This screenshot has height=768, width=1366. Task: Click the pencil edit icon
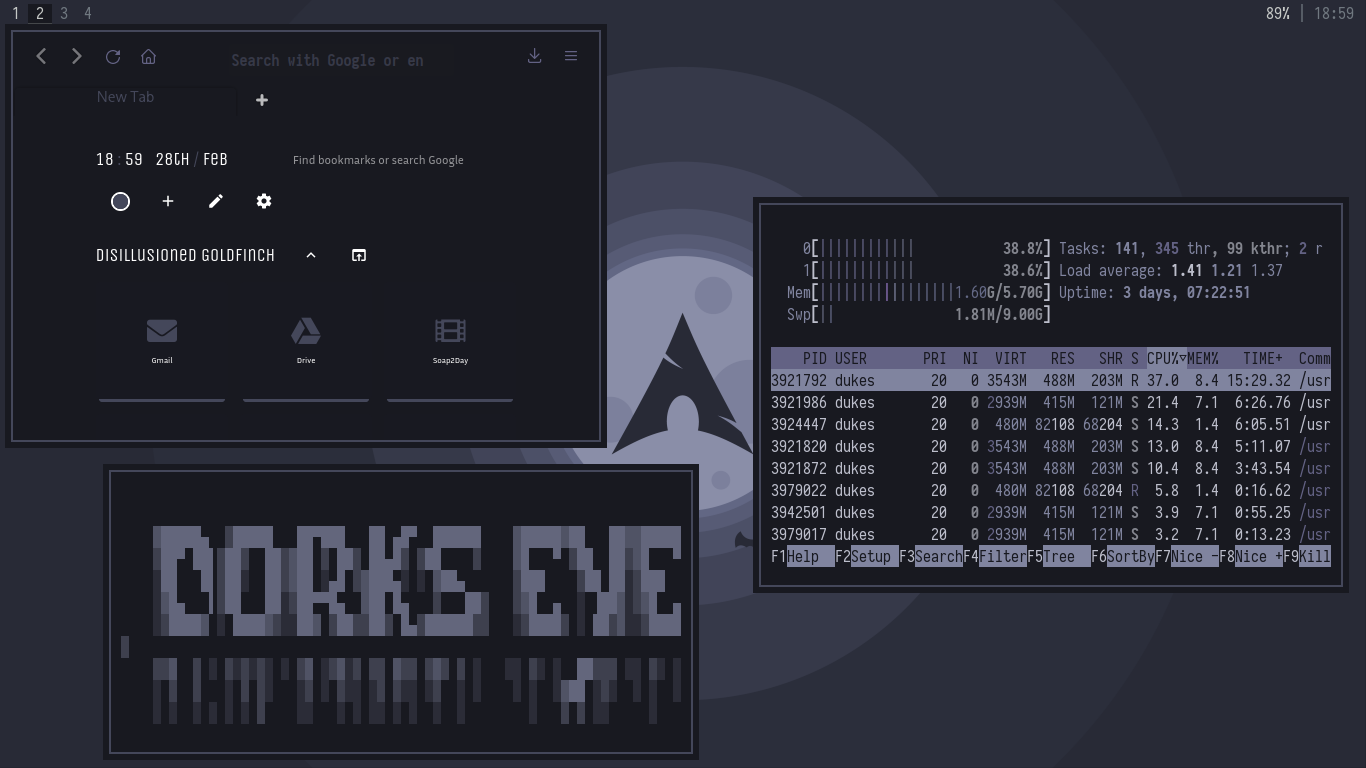[216, 202]
